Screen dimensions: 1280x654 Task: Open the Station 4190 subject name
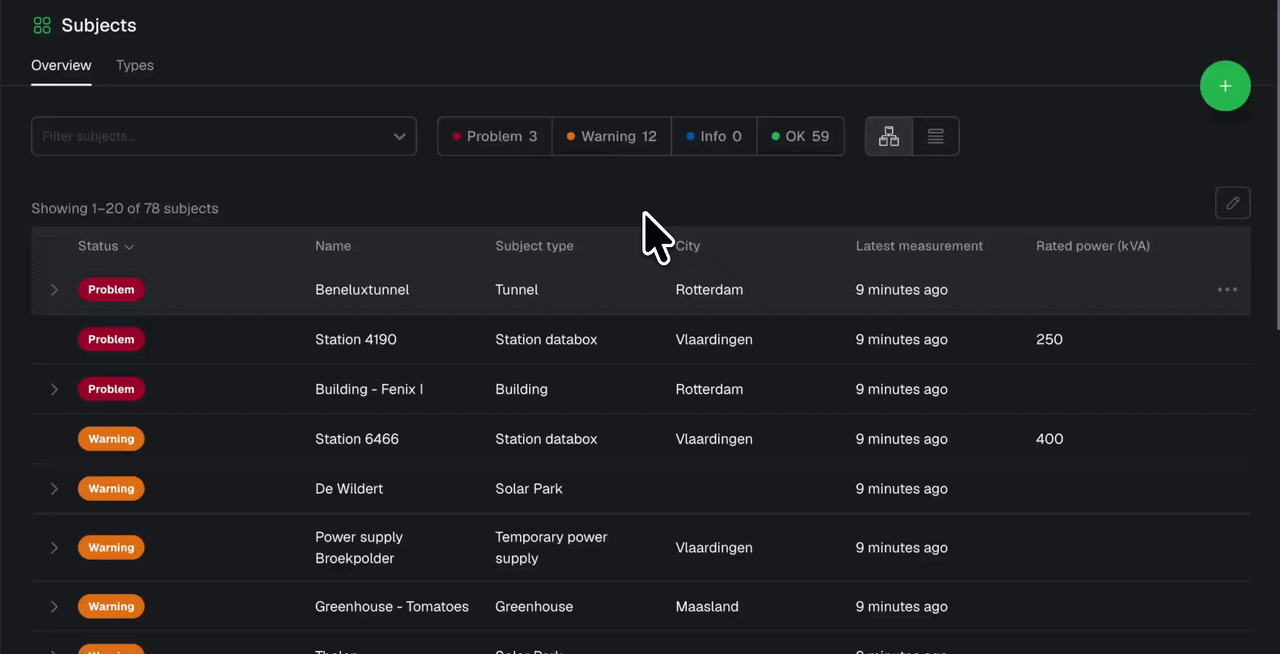356,339
